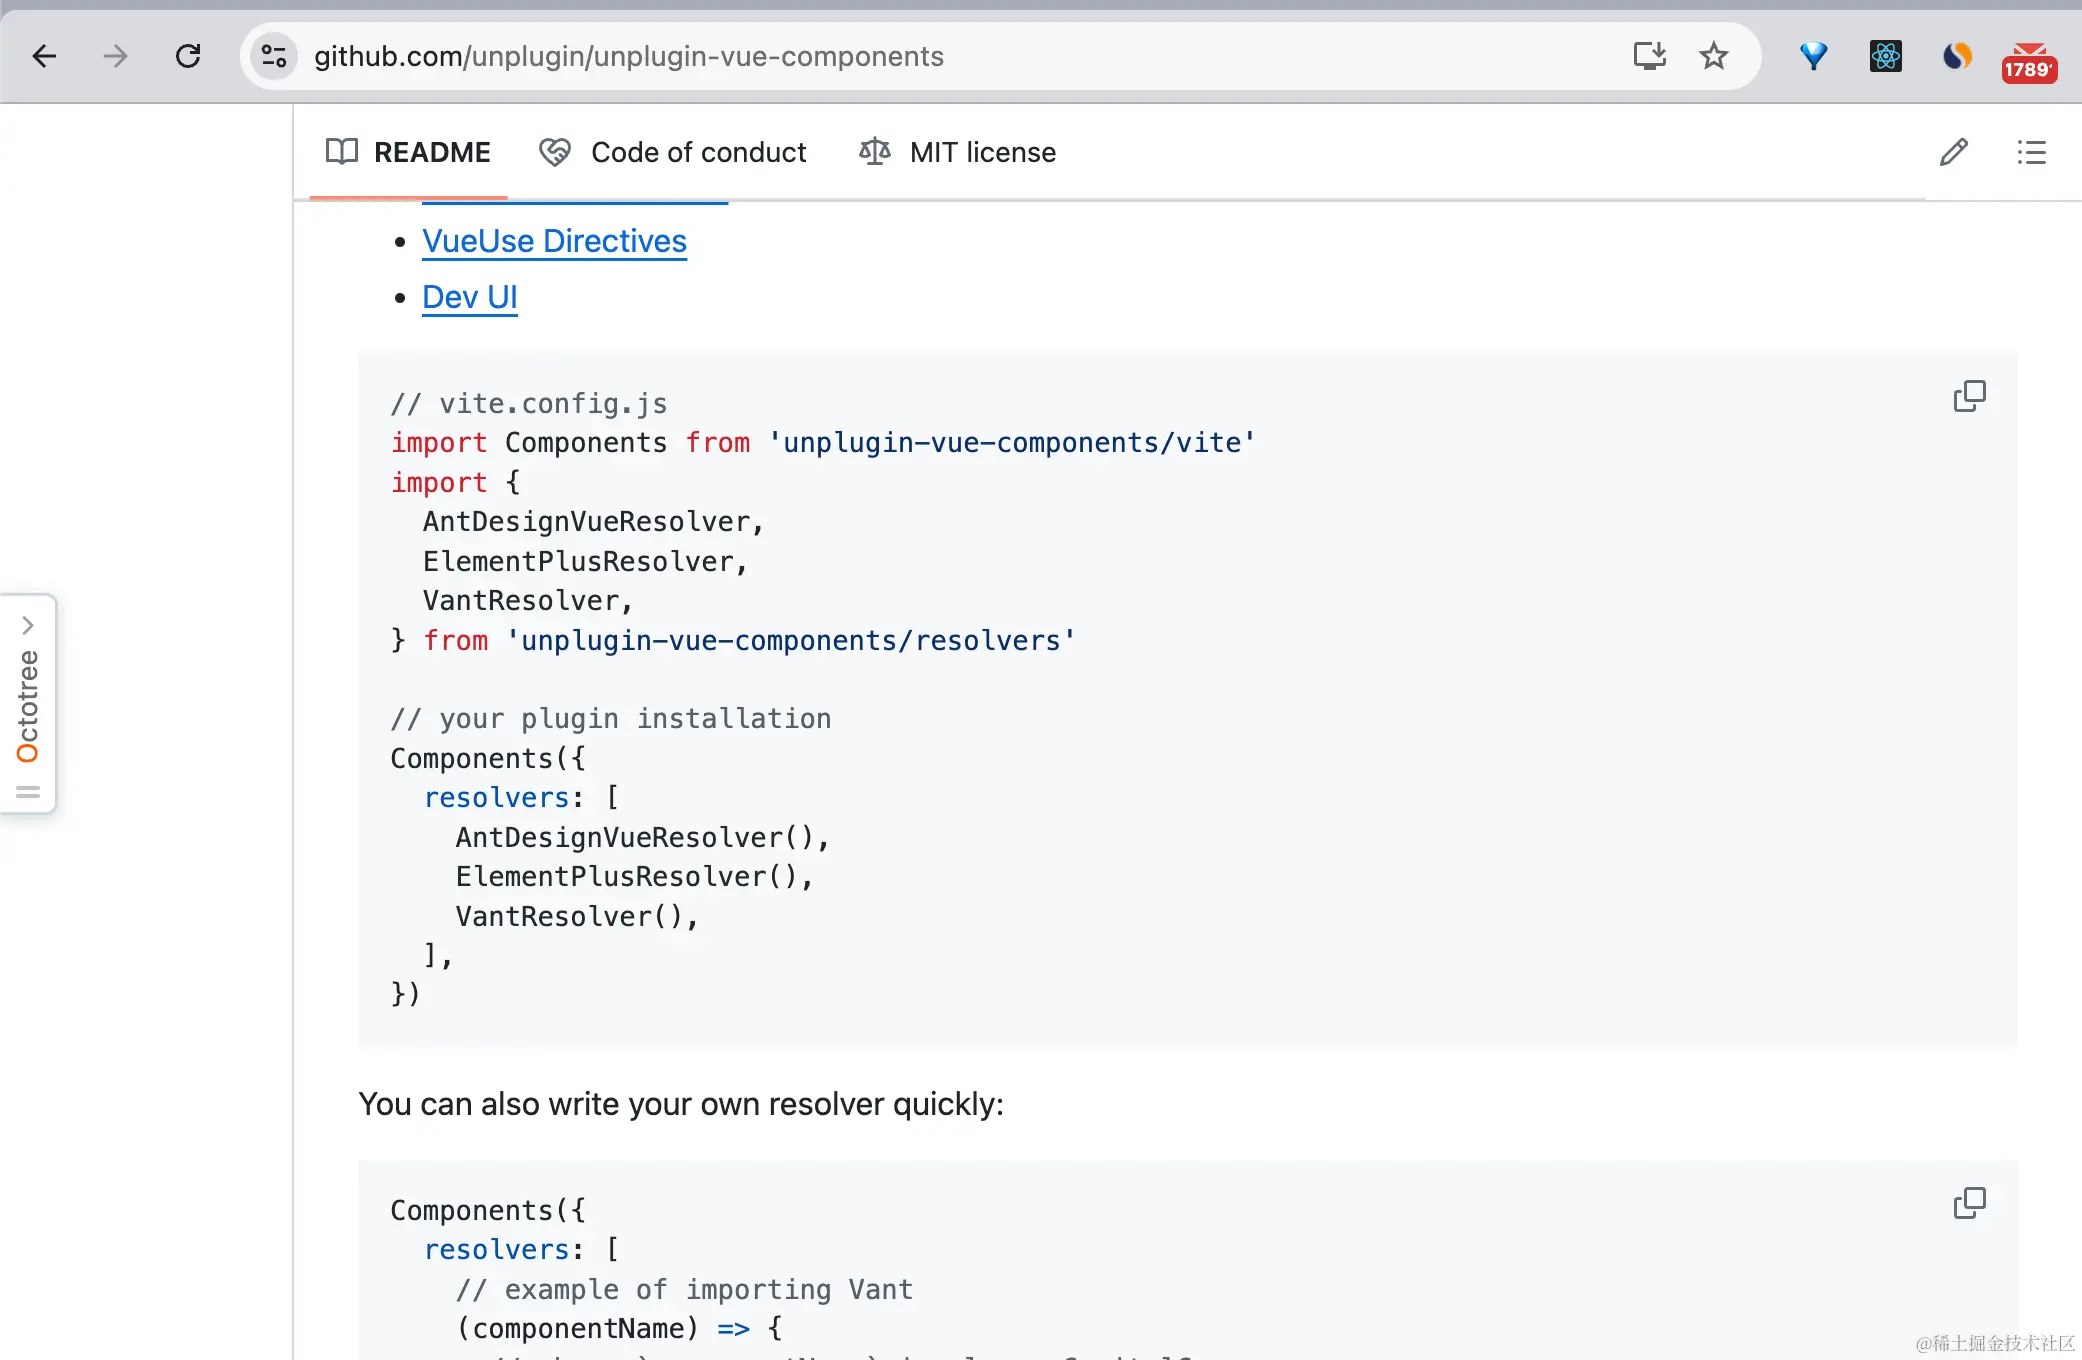The width and height of the screenshot is (2082, 1360).
Task: Copy the vite.config.js code block
Action: [x=1969, y=396]
